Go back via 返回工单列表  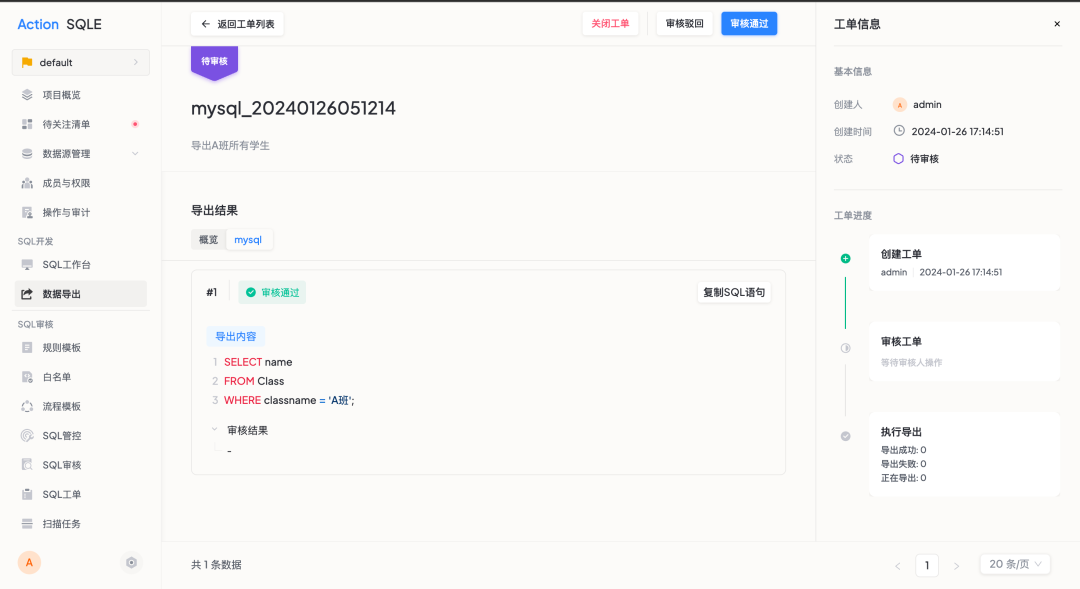coord(238,24)
